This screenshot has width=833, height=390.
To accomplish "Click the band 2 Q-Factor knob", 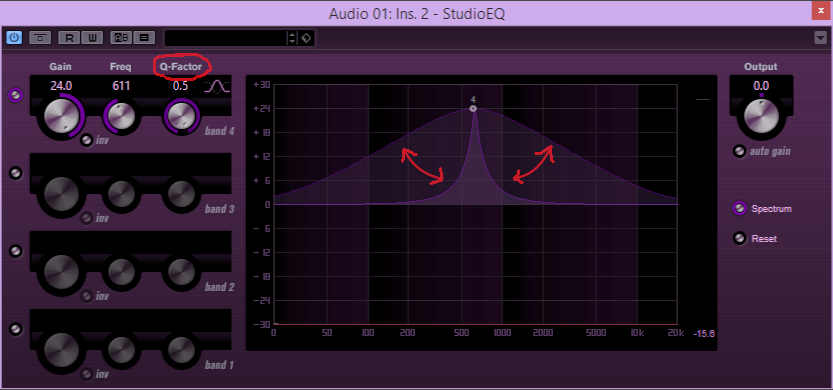I will [181, 272].
